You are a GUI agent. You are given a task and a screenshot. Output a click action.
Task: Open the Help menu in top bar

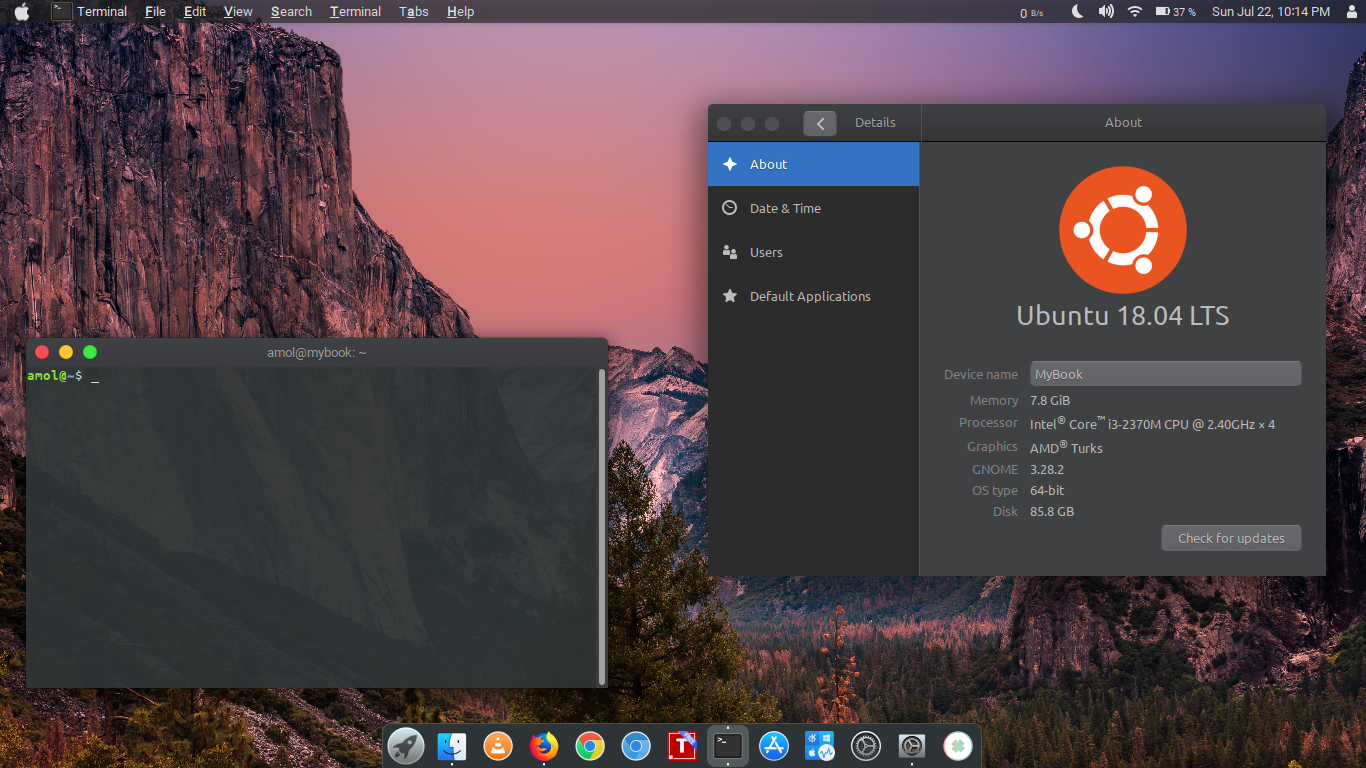[460, 12]
